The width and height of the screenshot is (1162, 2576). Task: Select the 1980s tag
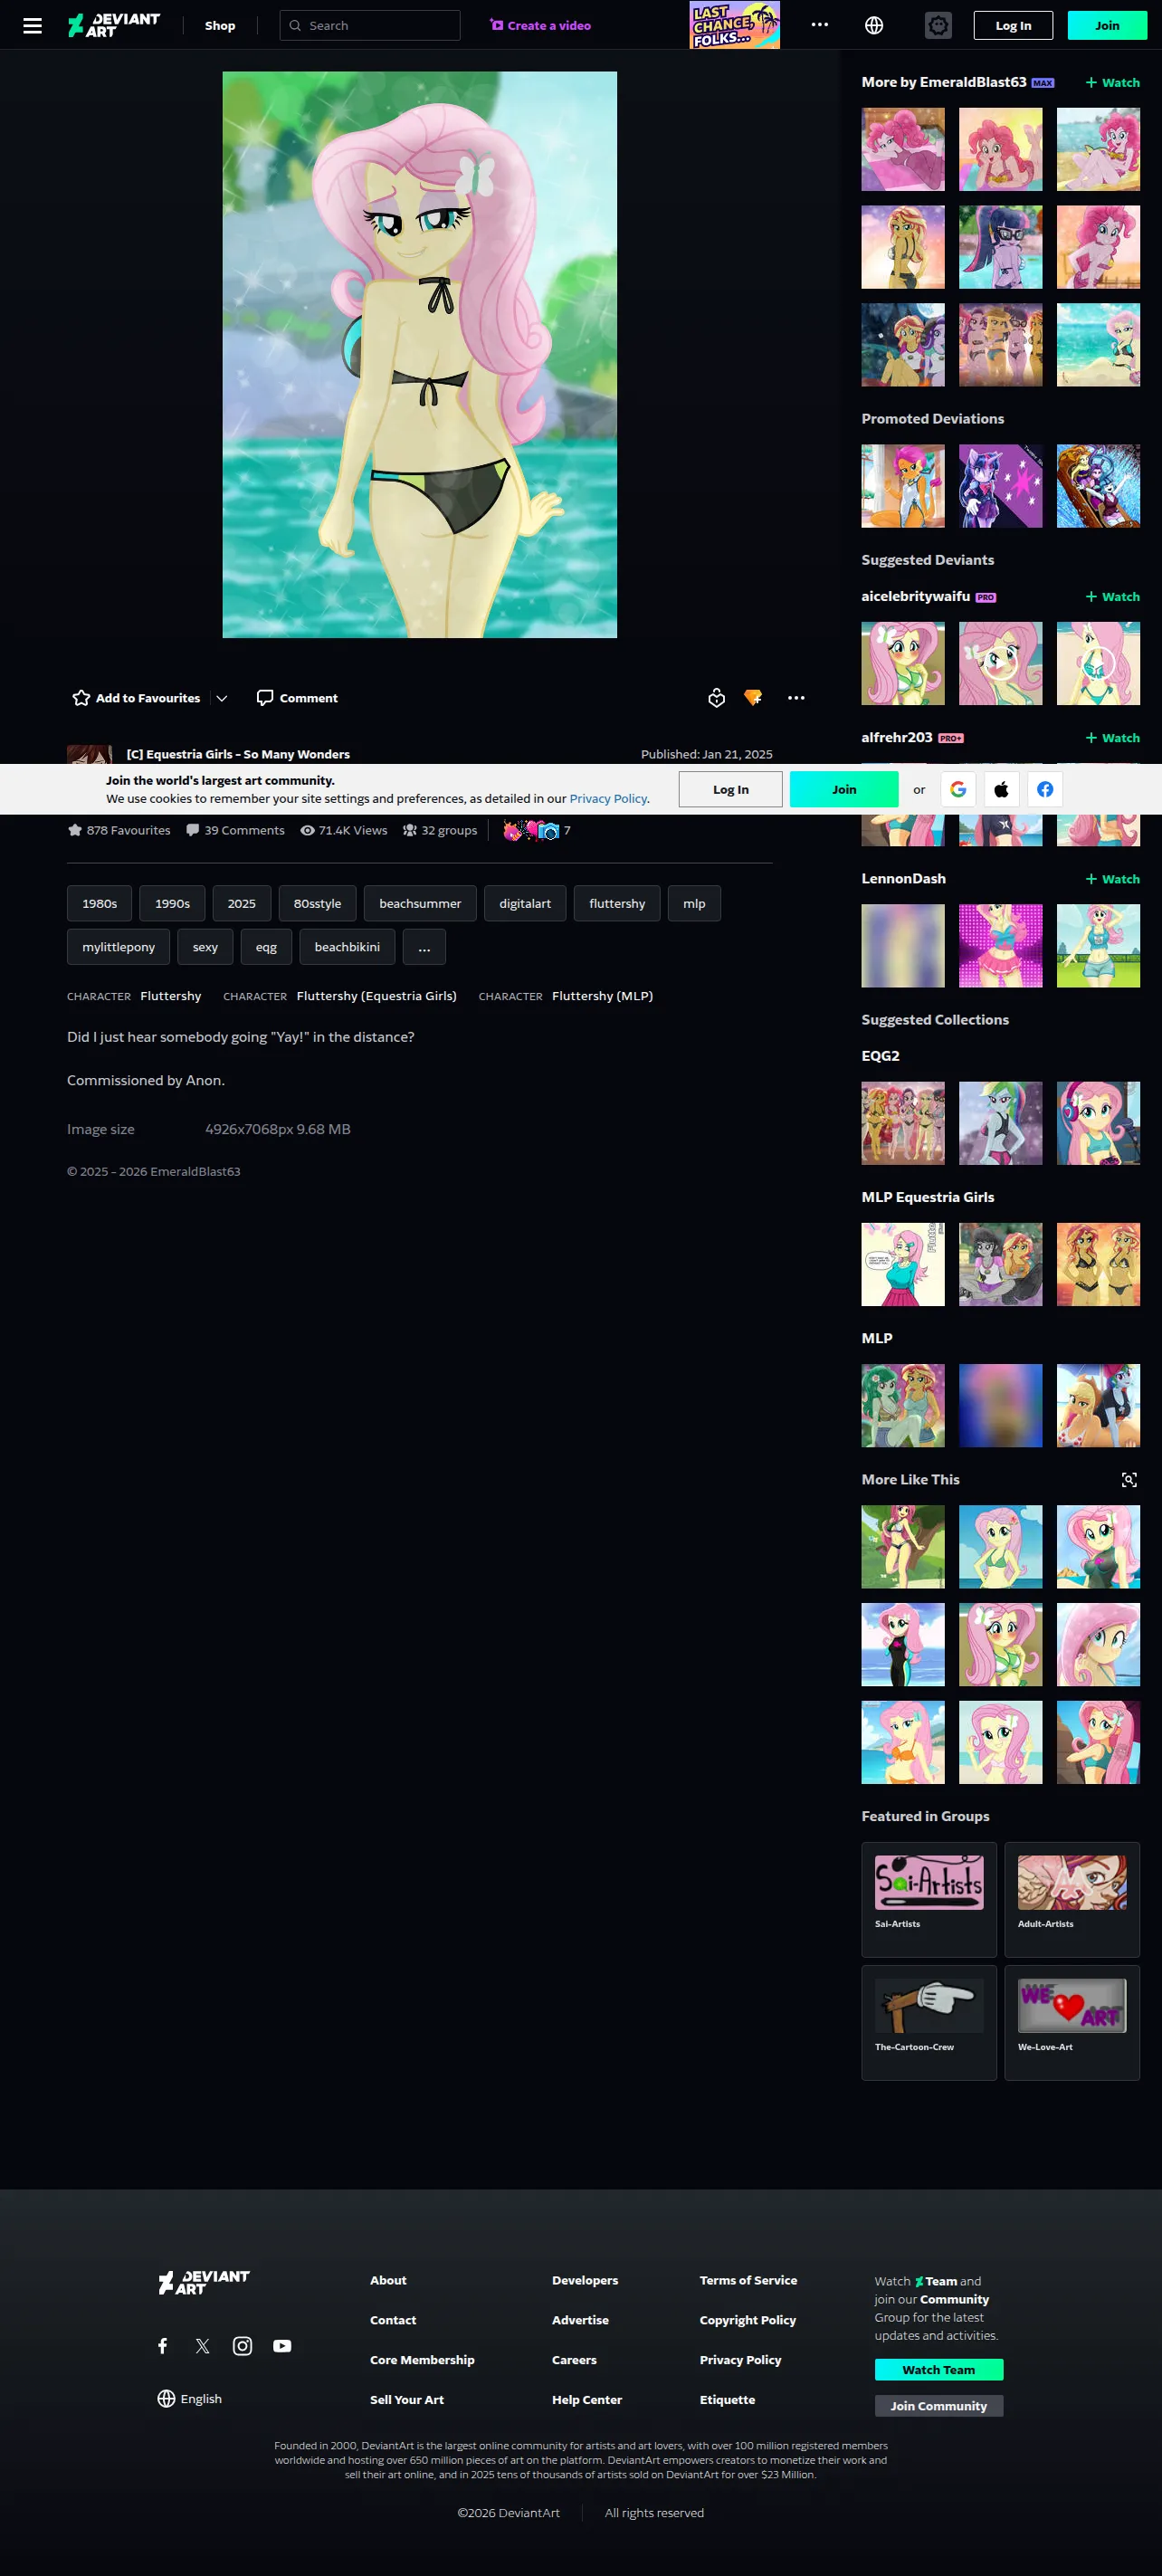point(100,904)
